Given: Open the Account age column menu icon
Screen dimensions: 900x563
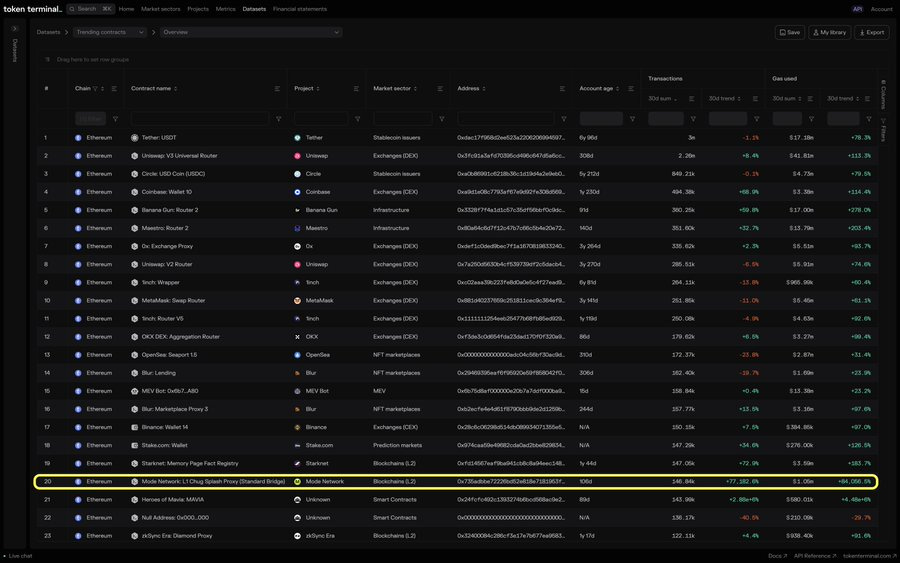Looking at the screenshot, I should (631, 88).
